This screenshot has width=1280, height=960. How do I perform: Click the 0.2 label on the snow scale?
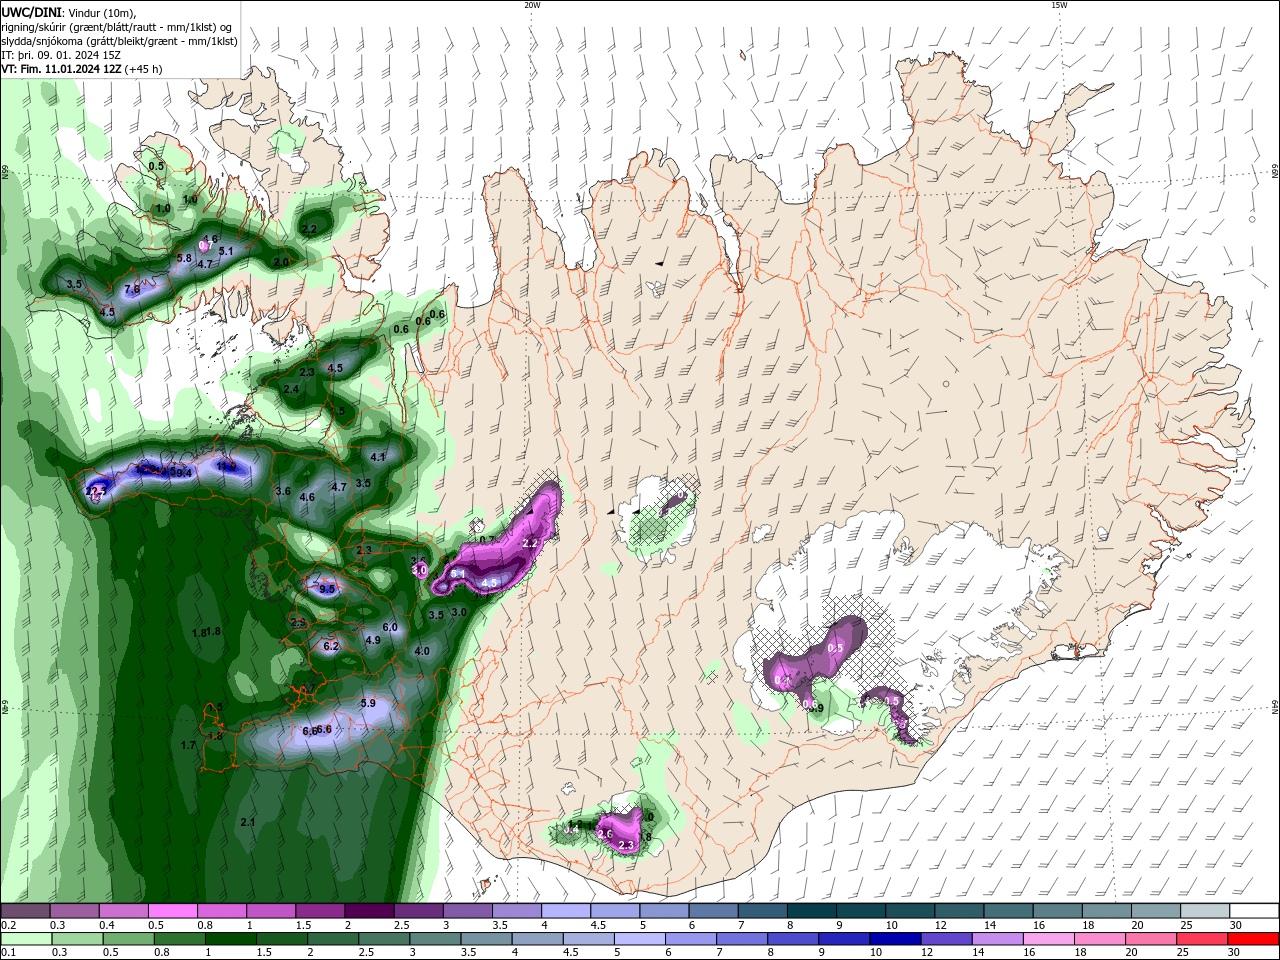tap(8, 925)
